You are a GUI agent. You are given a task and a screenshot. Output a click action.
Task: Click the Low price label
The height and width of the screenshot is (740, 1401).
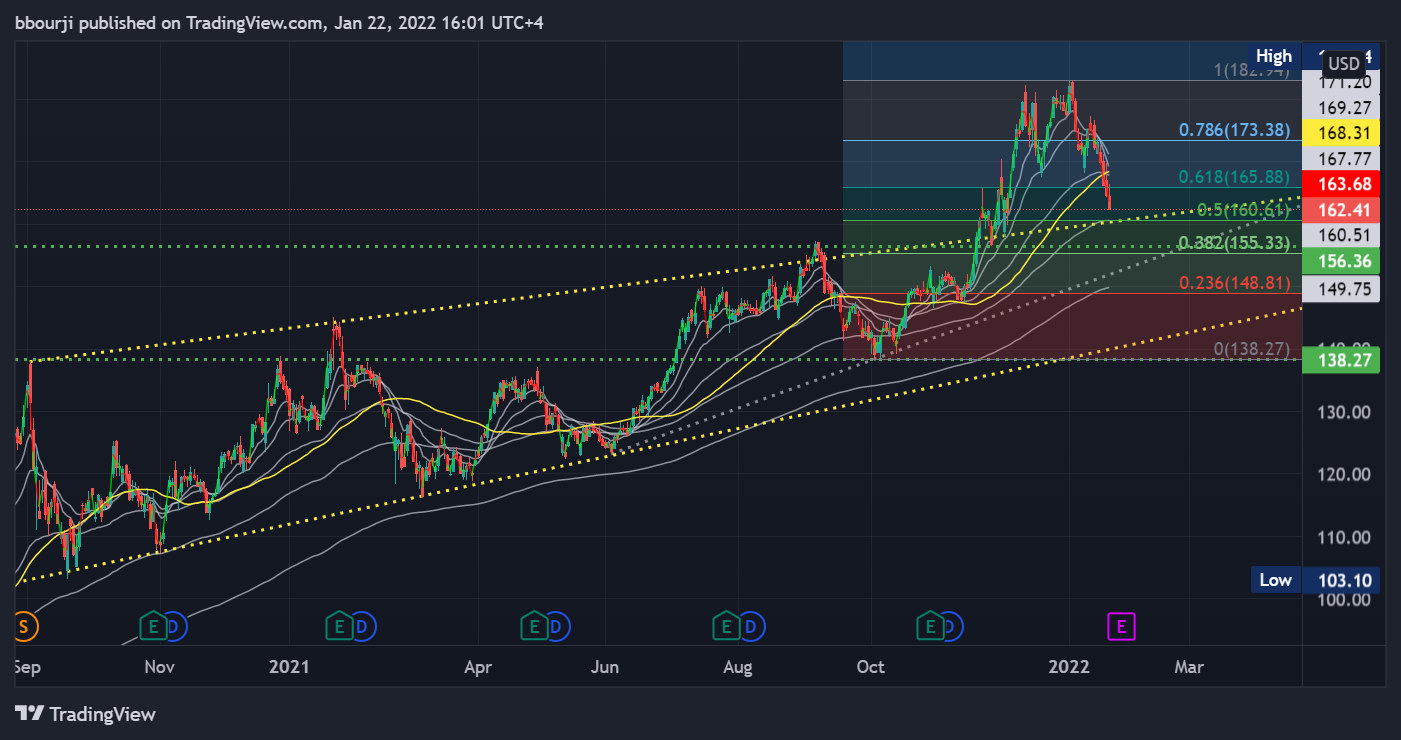(1275, 580)
